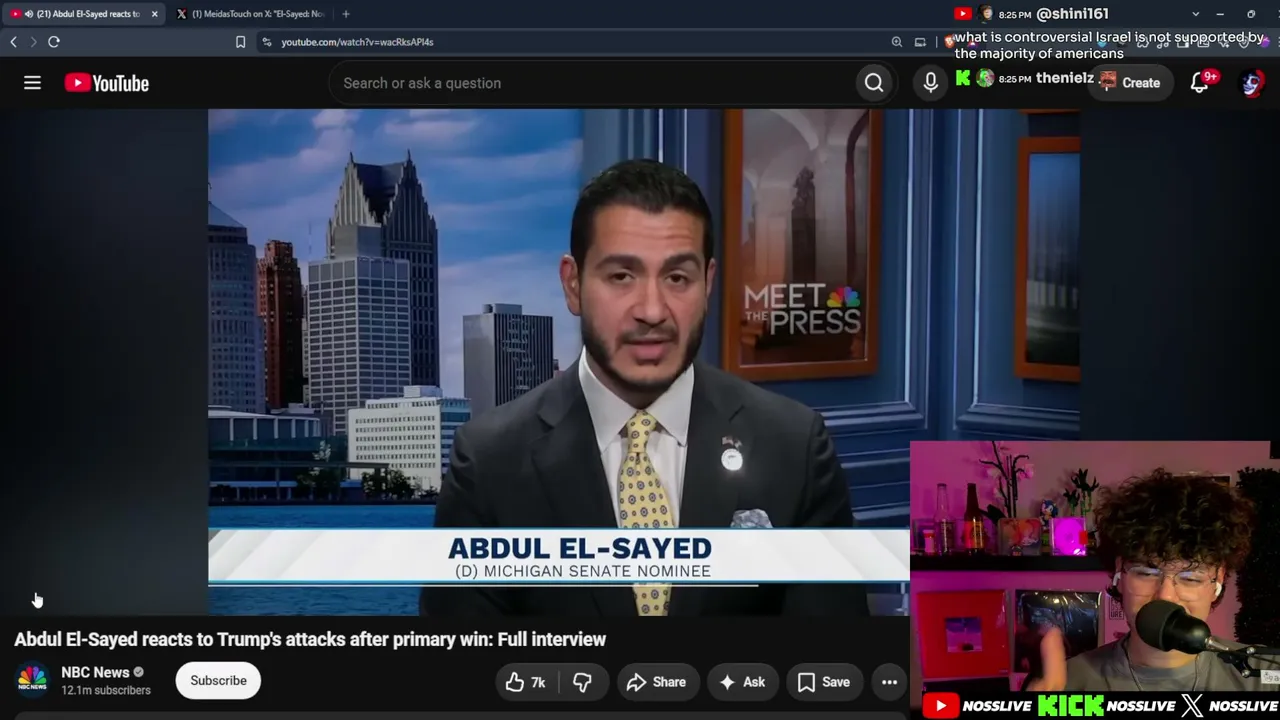Click the cast/screen icon in the address bar

920,42
